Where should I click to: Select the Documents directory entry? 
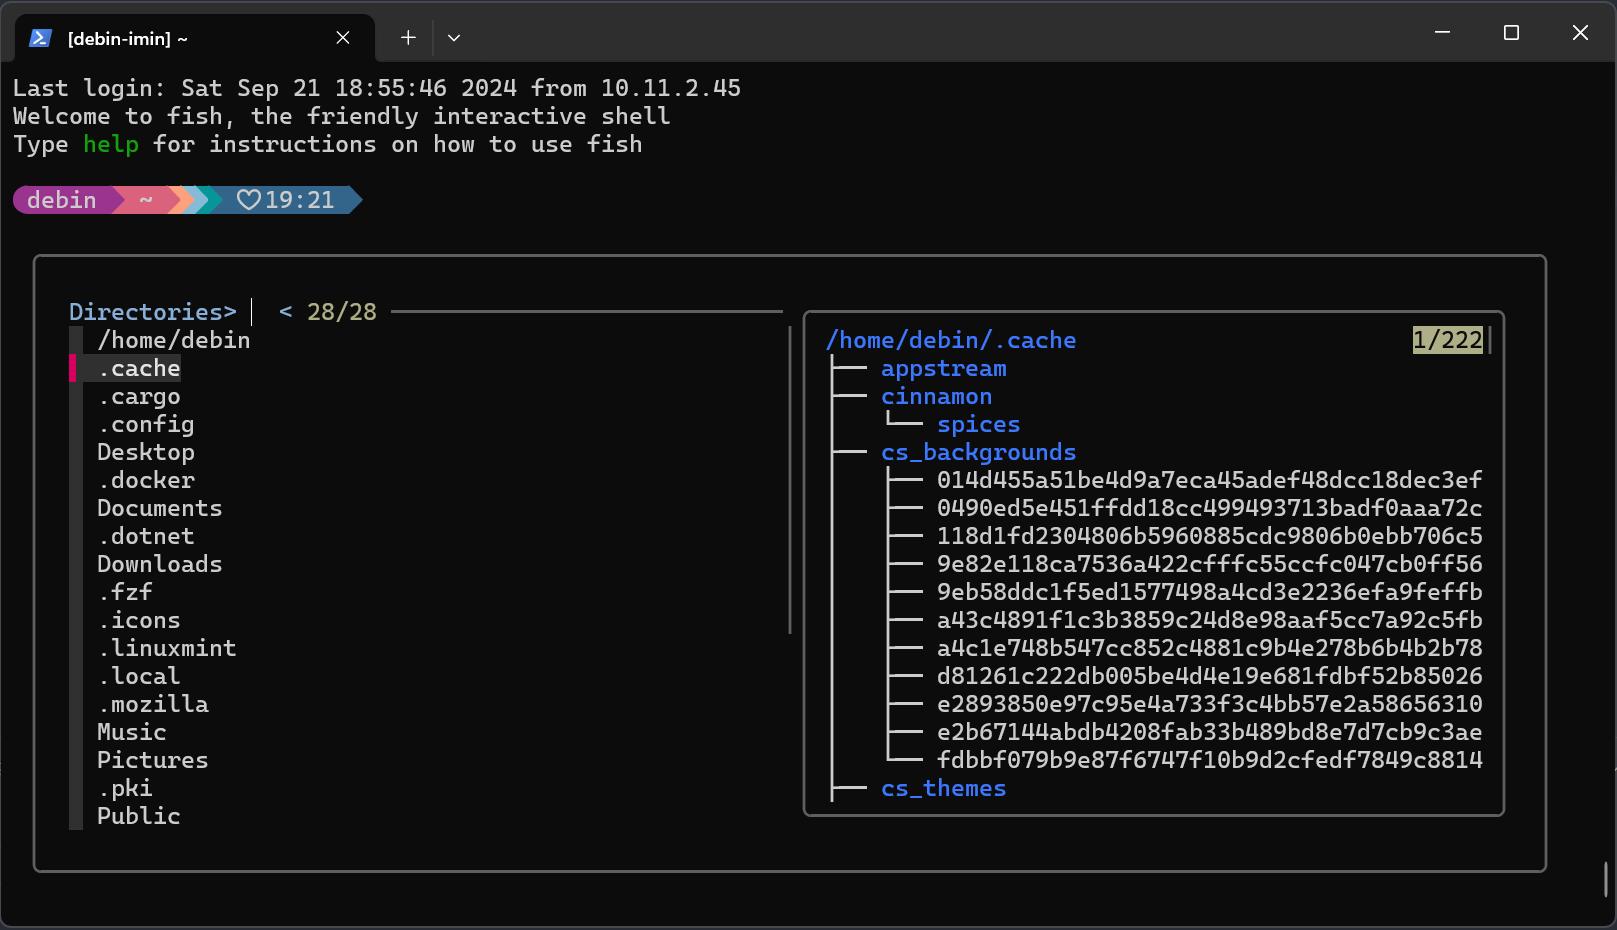point(160,508)
